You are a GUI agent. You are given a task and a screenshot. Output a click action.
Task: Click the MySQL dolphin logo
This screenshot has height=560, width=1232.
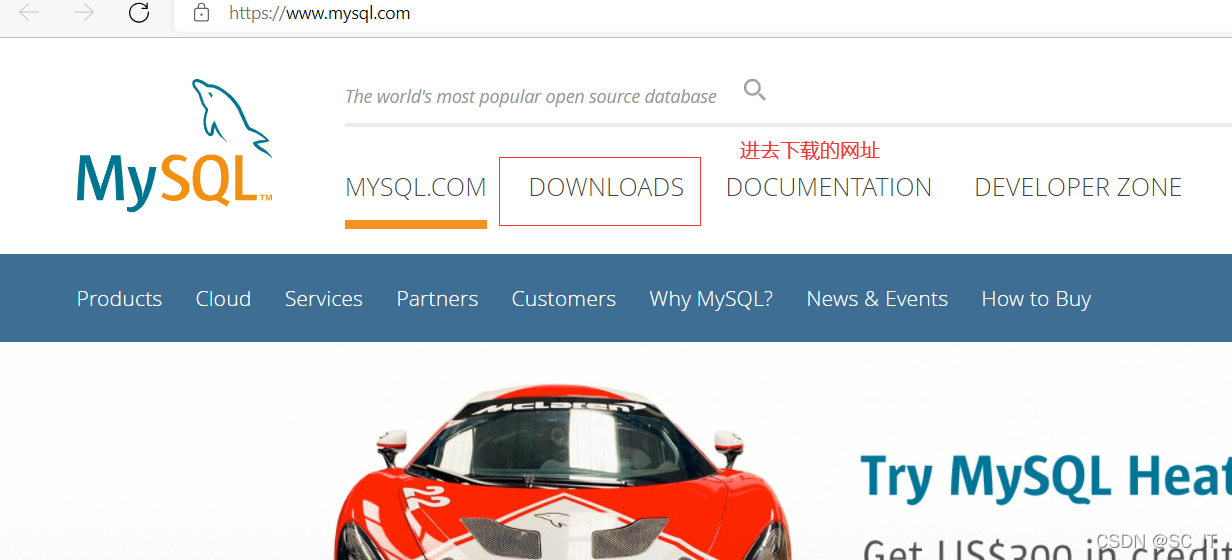(x=175, y=144)
